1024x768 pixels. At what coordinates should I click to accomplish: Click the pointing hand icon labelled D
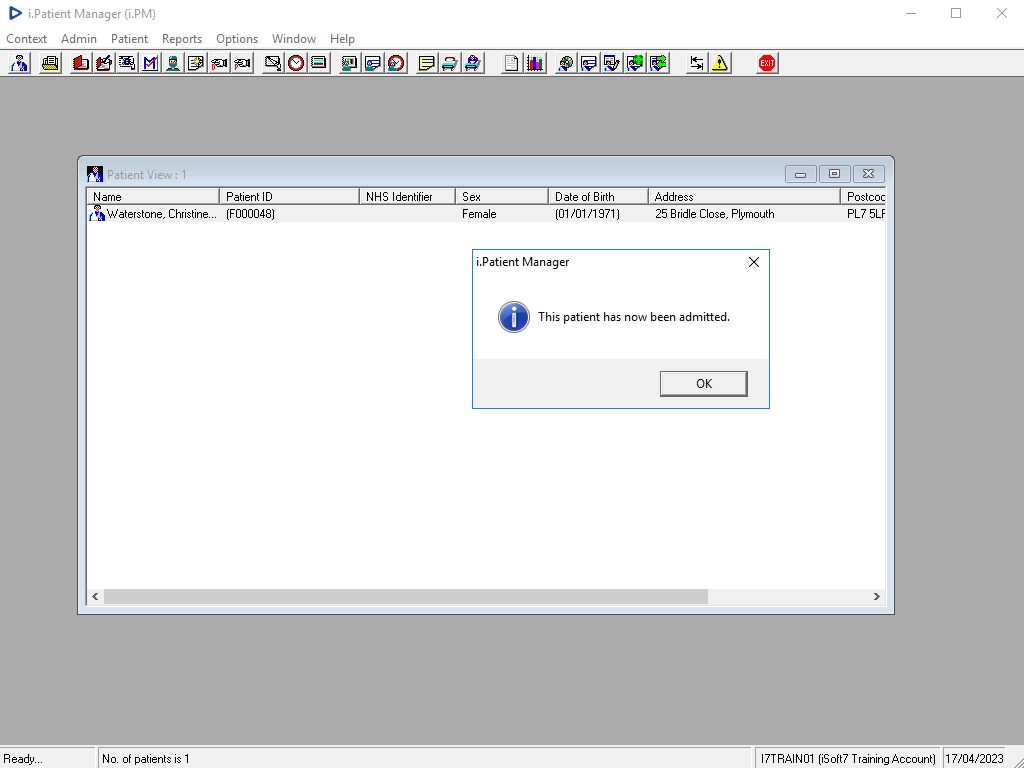(x=219, y=63)
